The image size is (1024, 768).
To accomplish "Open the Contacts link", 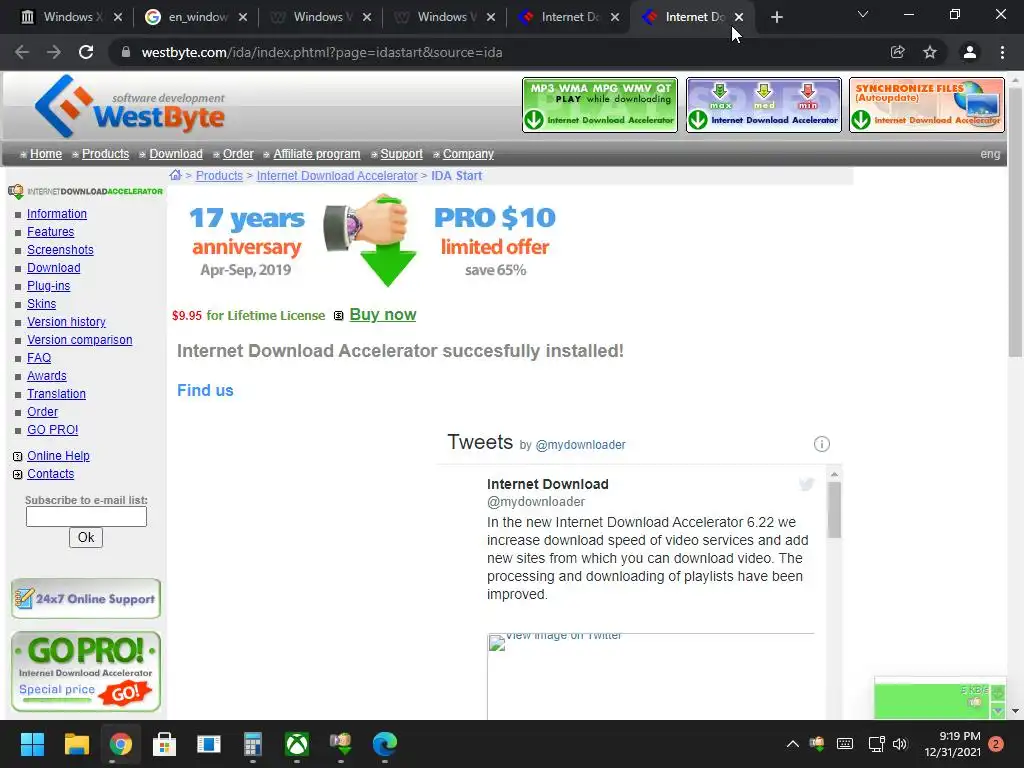I will pyautogui.click(x=50, y=474).
